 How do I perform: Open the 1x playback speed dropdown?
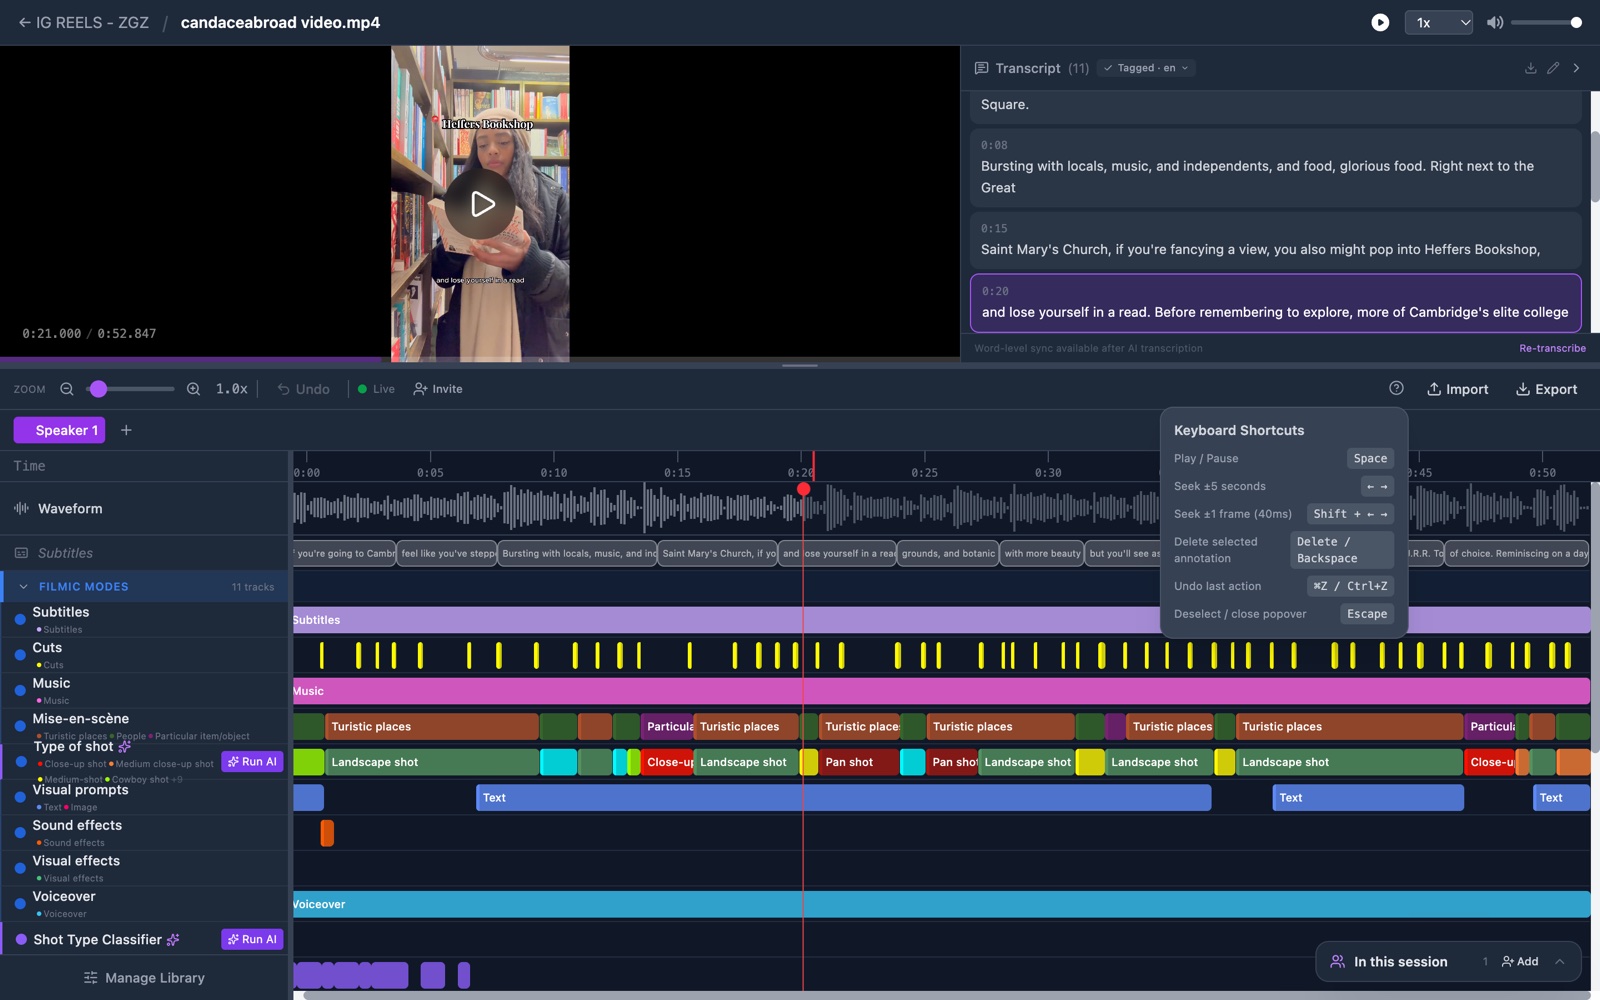[1439, 22]
